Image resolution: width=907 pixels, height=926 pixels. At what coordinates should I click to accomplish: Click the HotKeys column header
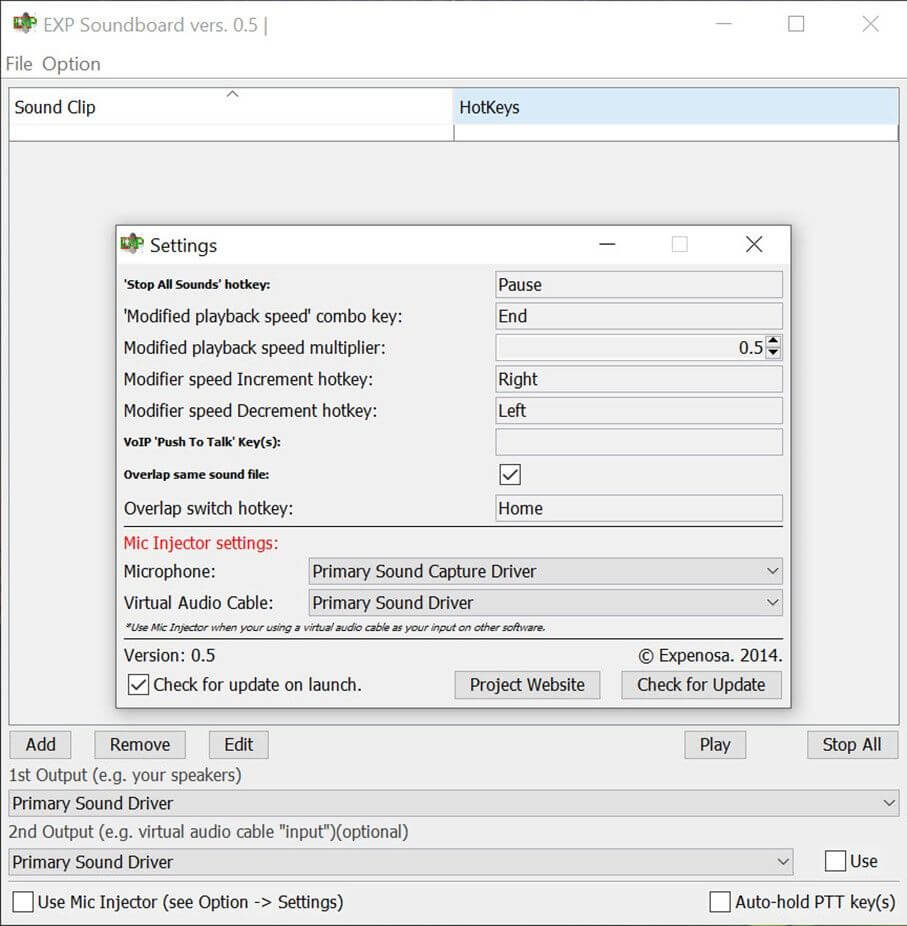pyautogui.click(x=675, y=107)
